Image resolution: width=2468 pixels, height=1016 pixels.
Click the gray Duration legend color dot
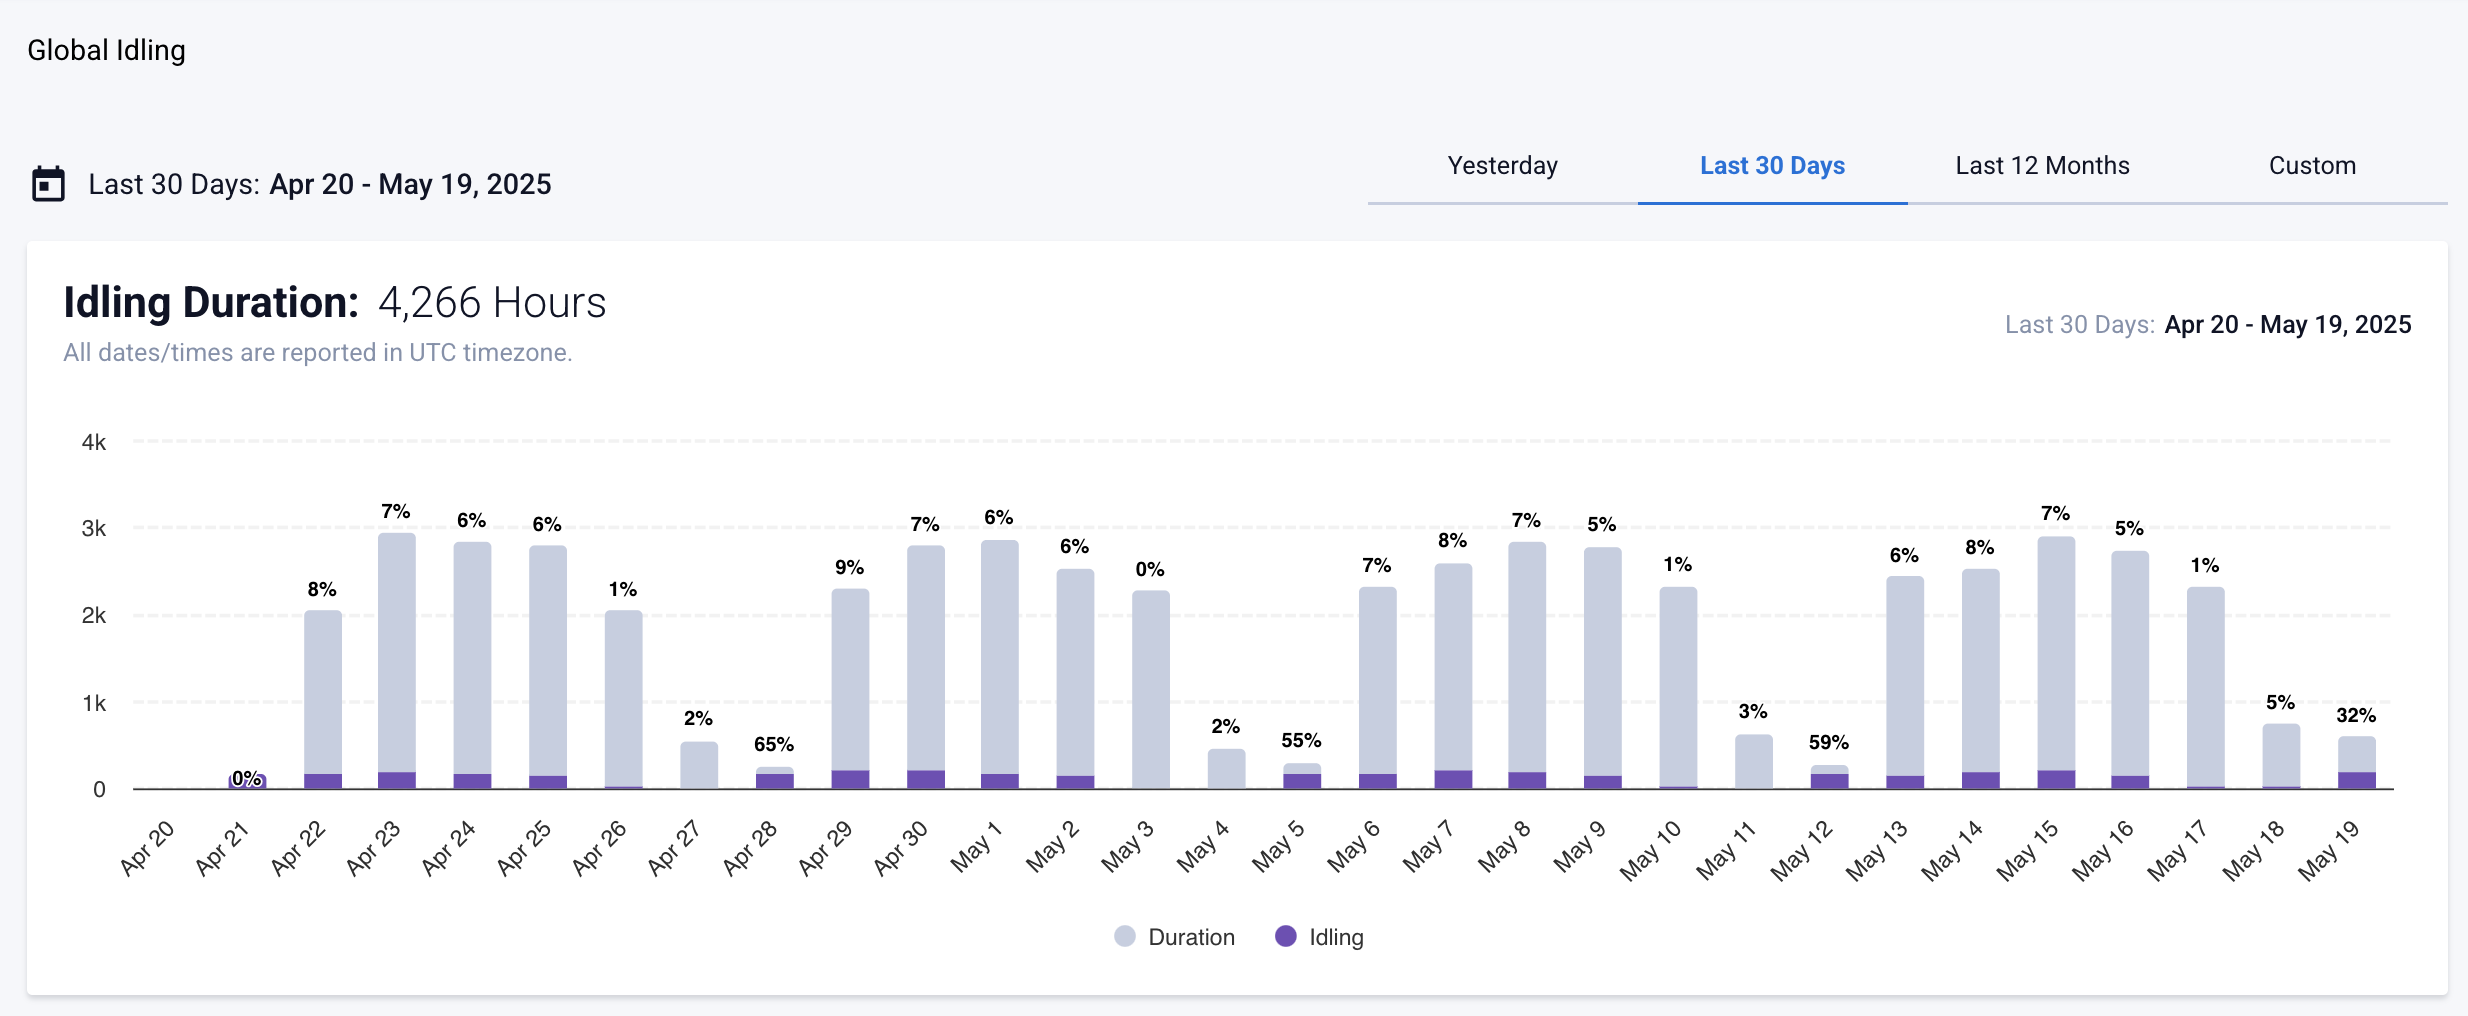(x=1125, y=936)
